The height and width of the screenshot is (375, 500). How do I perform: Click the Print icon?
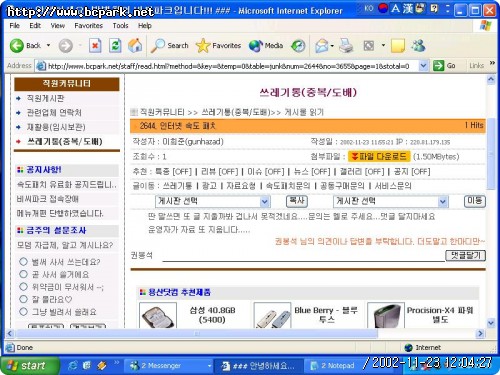pos(346,46)
